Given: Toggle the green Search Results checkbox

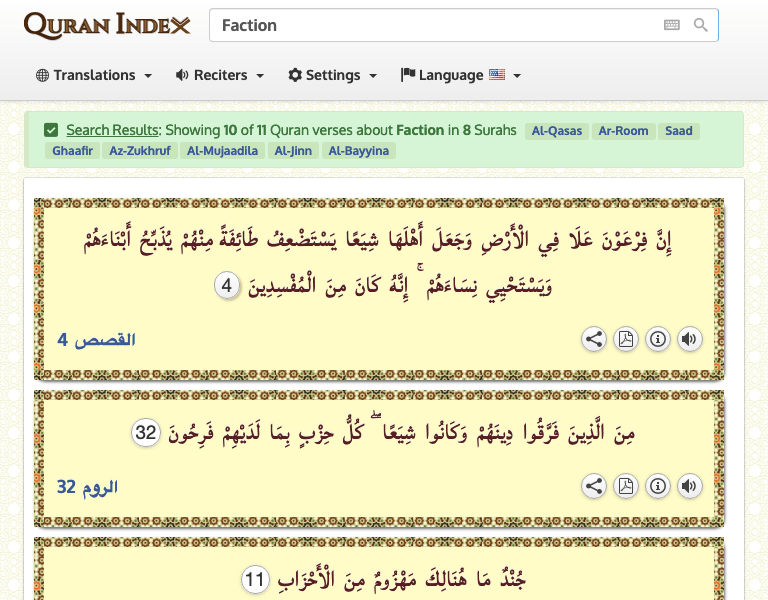Looking at the screenshot, I should [x=51, y=130].
